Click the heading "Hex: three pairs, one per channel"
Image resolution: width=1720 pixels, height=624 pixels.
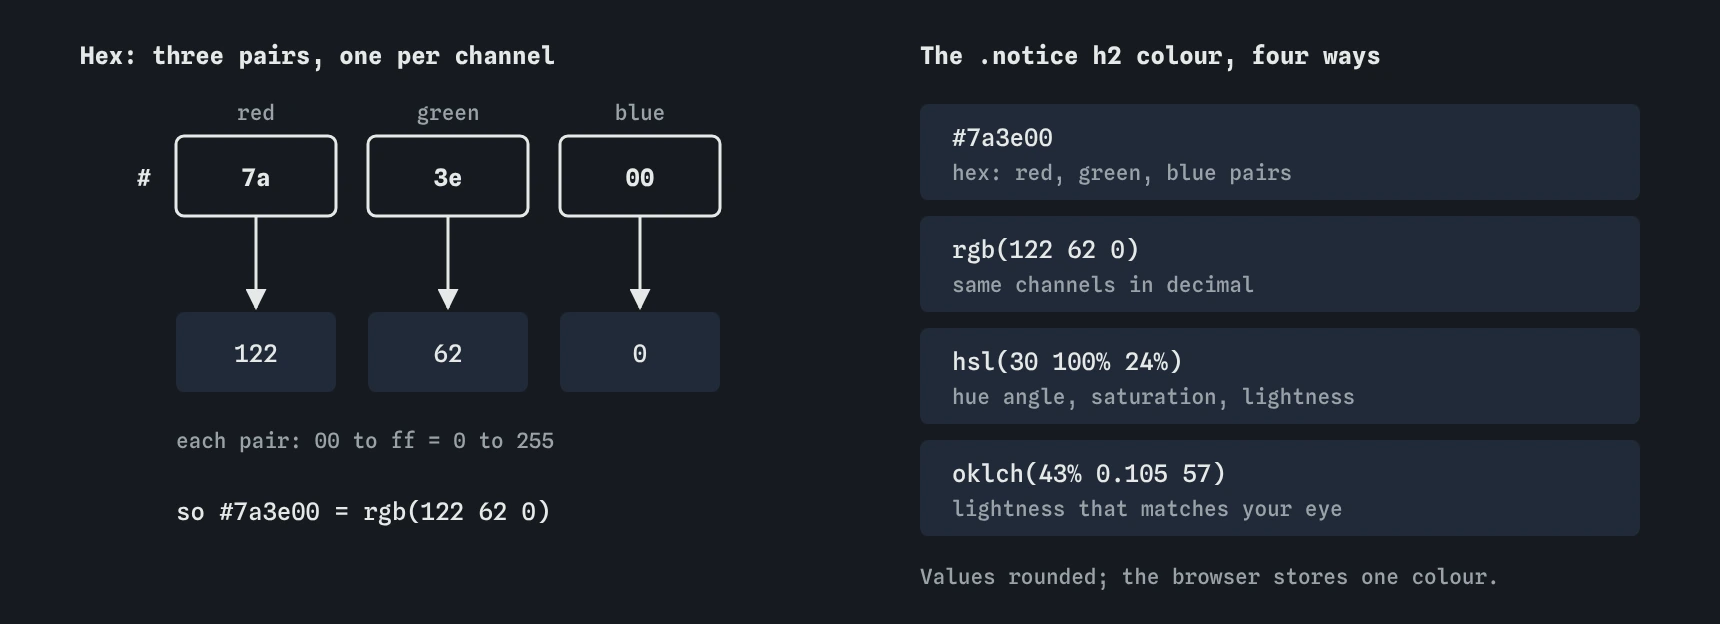pos(317,56)
